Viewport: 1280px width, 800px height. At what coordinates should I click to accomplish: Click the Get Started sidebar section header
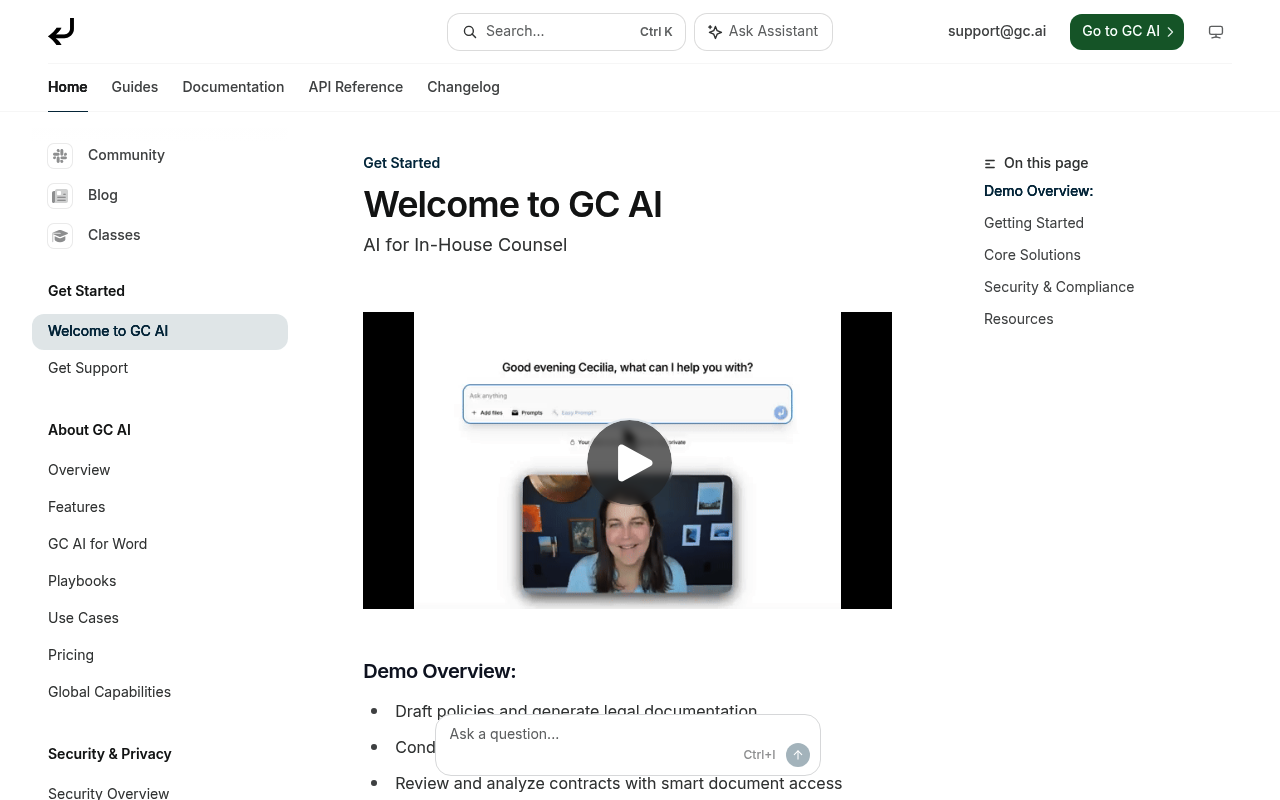(86, 291)
